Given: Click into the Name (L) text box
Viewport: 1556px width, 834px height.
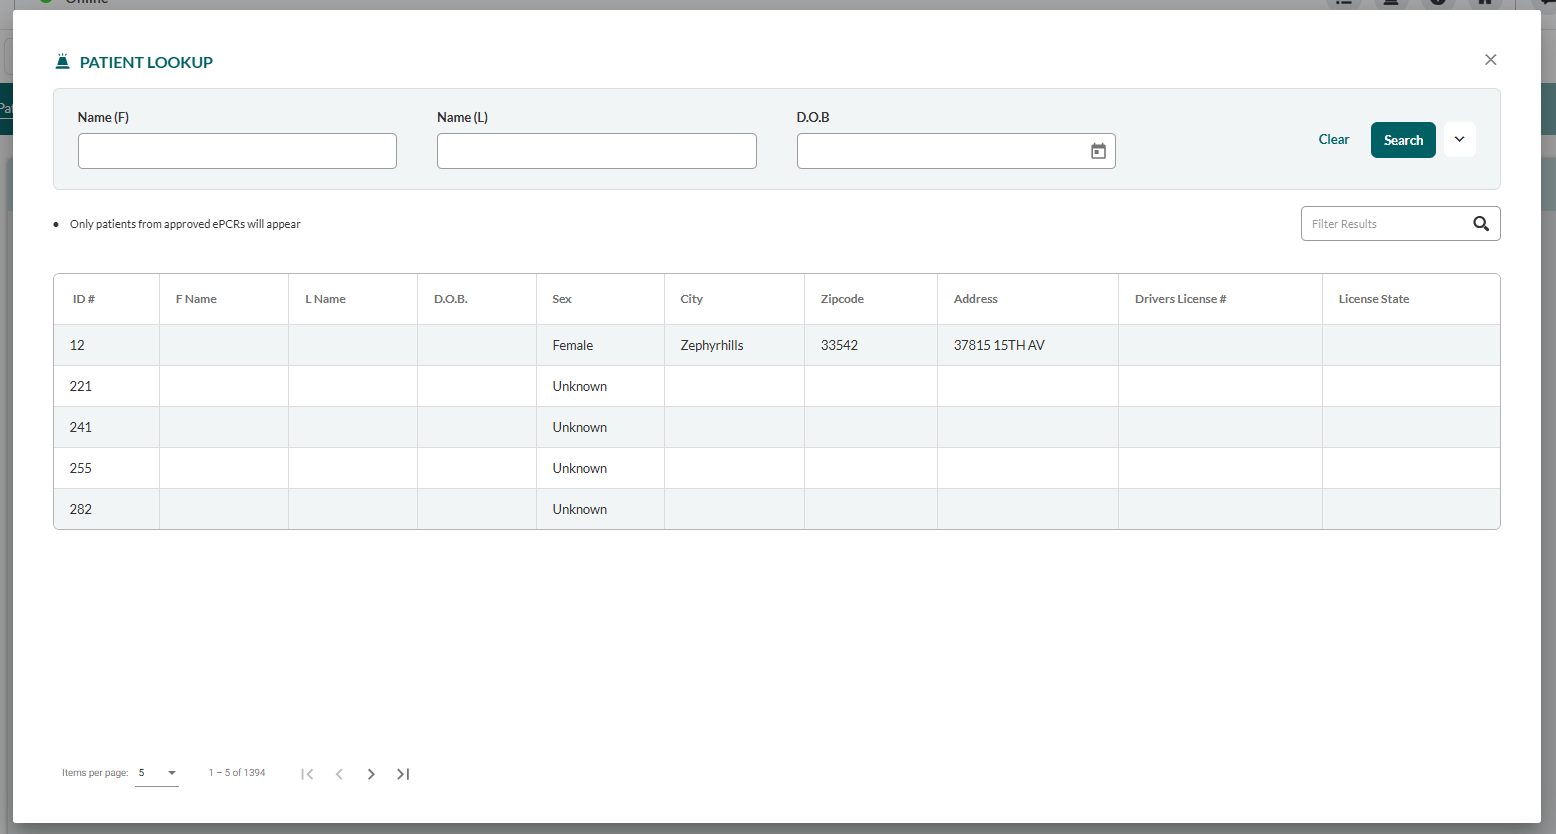Looking at the screenshot, I should tap(596, 151).
